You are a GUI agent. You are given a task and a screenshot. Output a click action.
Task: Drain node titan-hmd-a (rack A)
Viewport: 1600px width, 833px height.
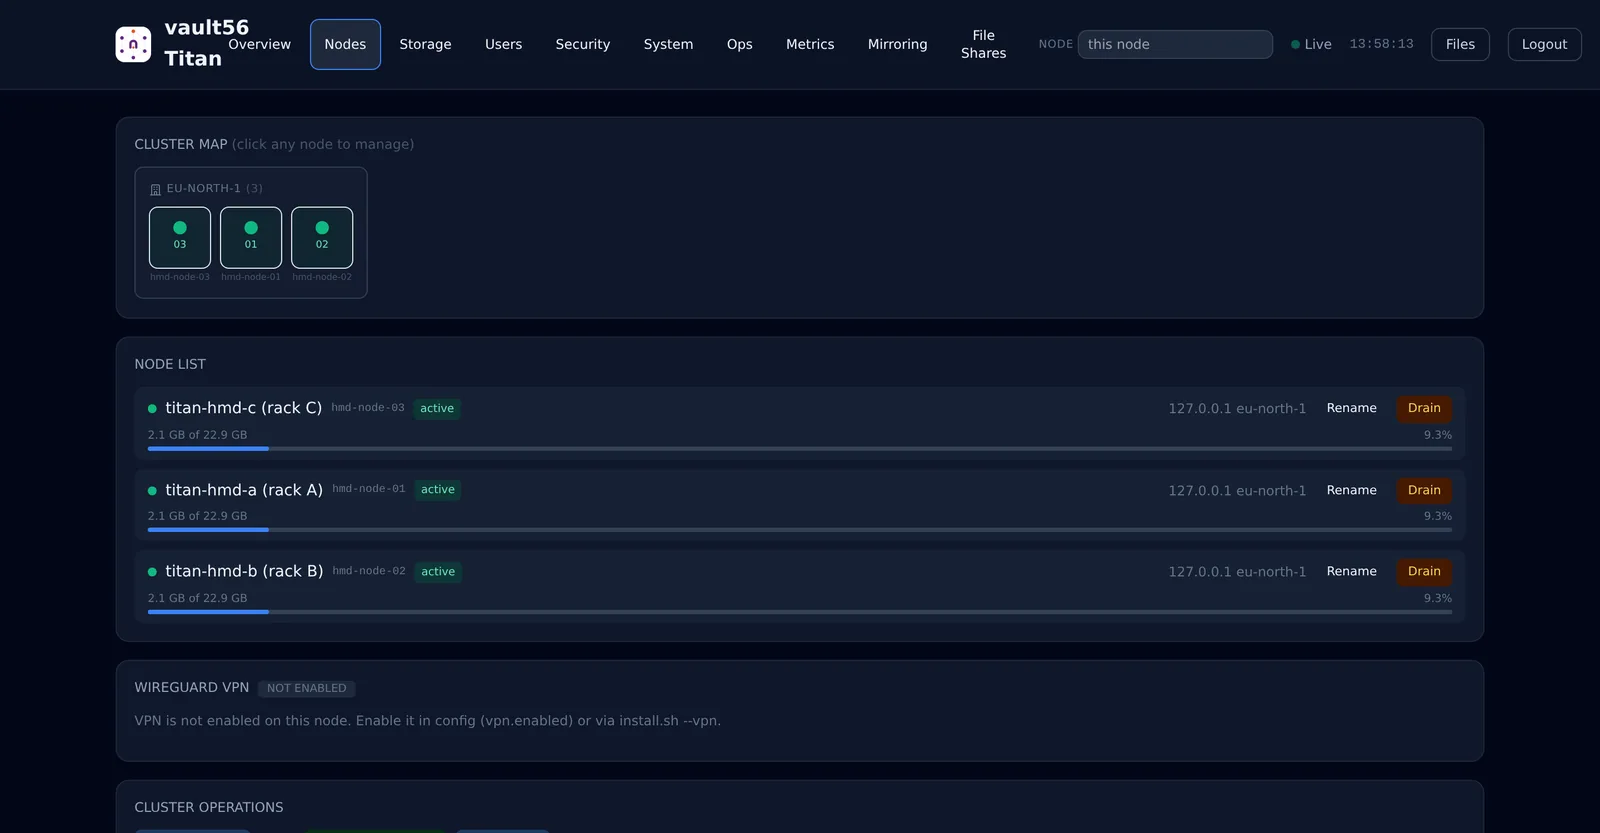coord(1424,490)
